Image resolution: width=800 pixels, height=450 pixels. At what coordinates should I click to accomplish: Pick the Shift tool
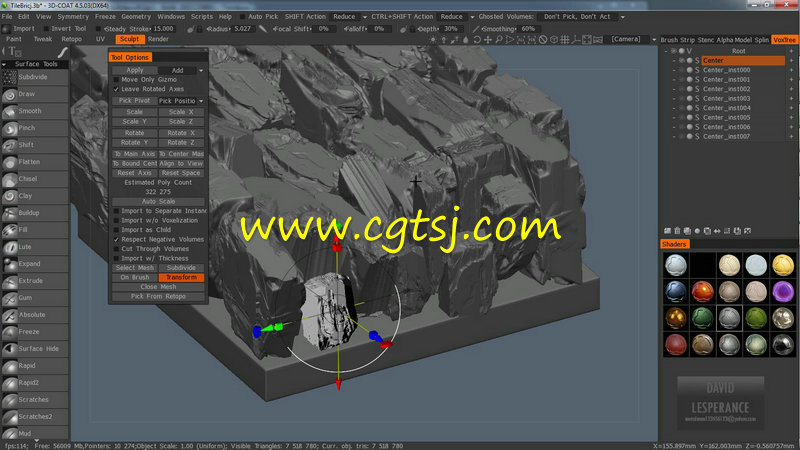[35, 145]
